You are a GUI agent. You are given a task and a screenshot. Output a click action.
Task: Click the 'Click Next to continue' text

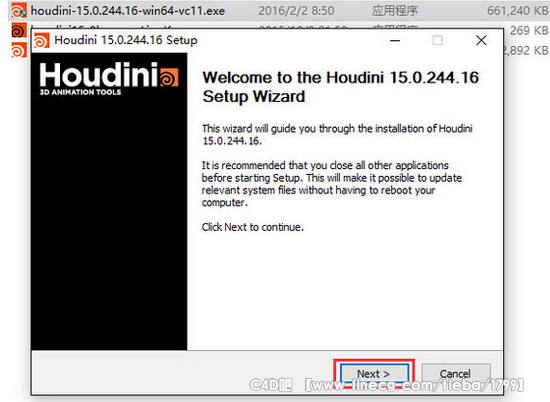pyautogui.click(x=253, y=227)
